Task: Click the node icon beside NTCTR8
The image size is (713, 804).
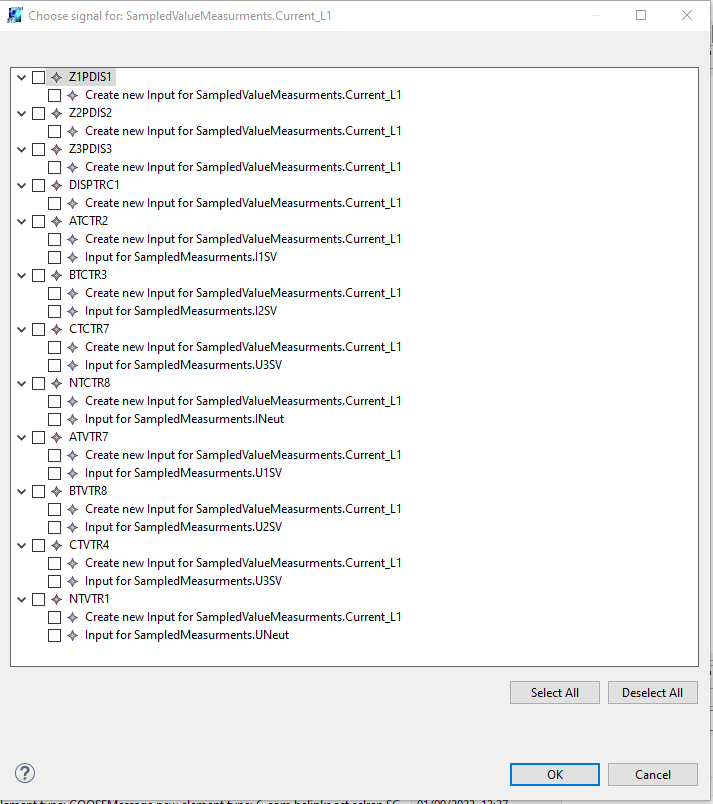Action: coord(56,383)
